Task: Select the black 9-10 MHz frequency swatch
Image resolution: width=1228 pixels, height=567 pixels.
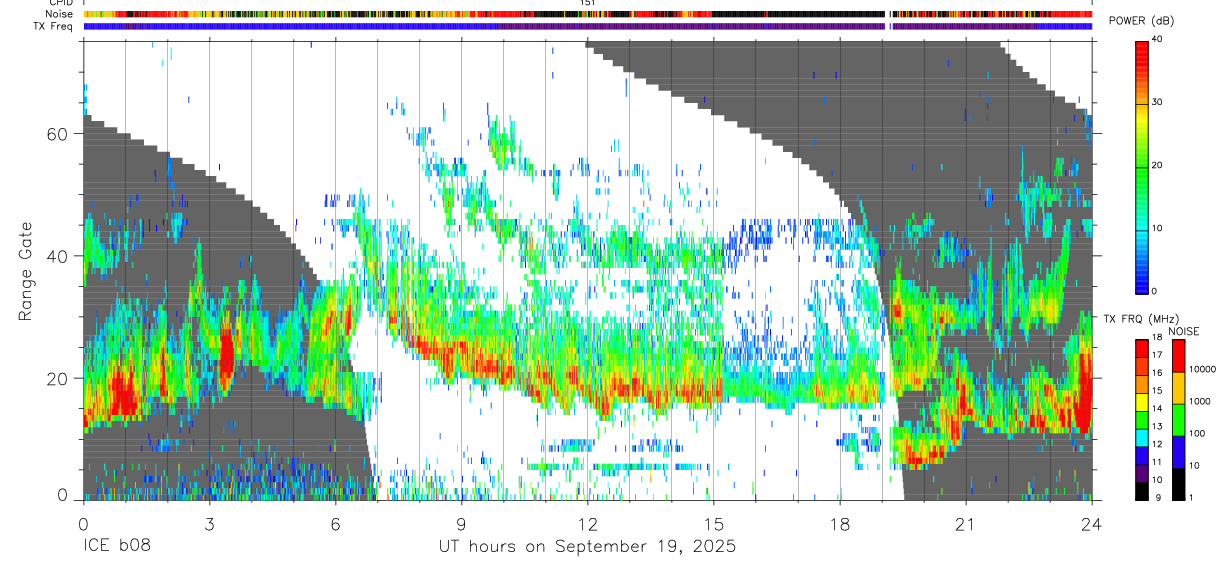Action: 1141,490
